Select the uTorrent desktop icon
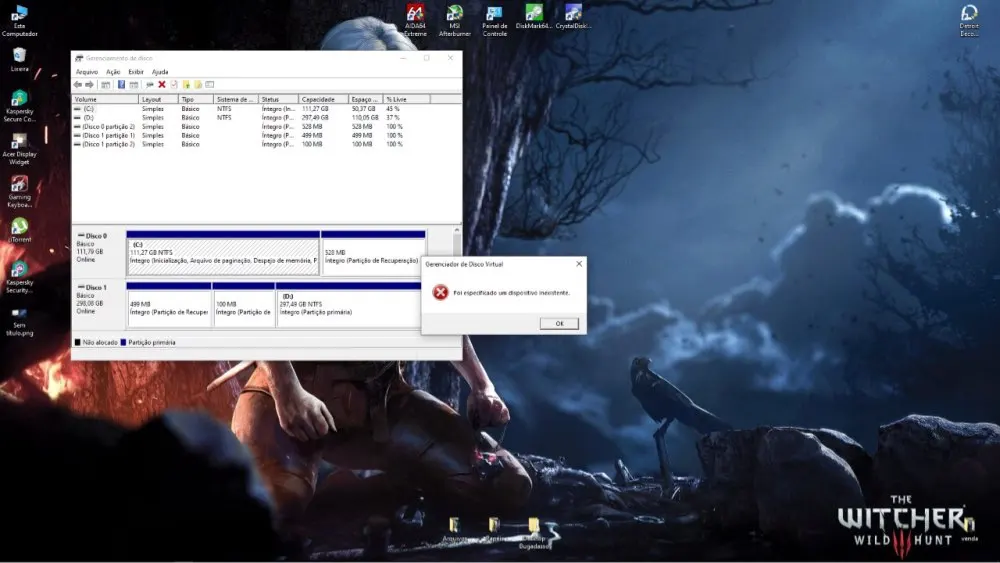 19,230
